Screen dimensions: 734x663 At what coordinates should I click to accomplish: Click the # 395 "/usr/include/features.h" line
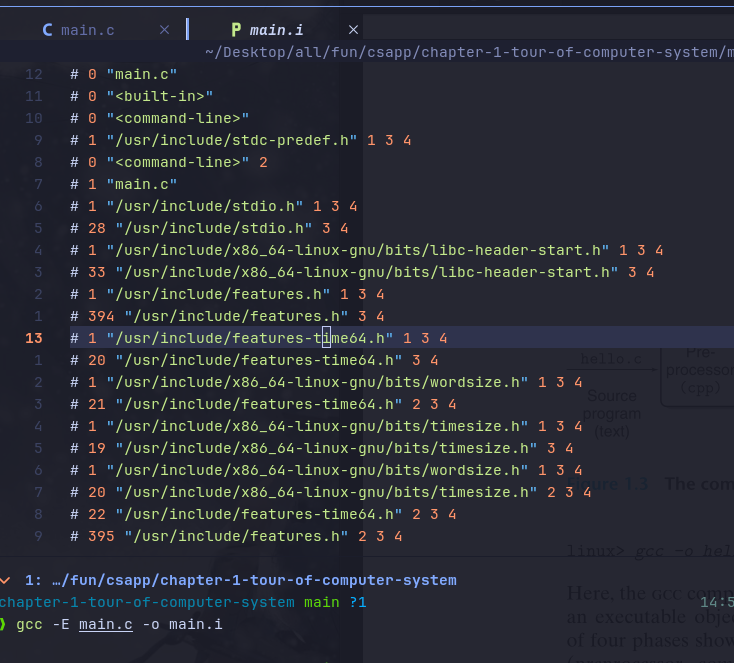click(x=236, y=537)
